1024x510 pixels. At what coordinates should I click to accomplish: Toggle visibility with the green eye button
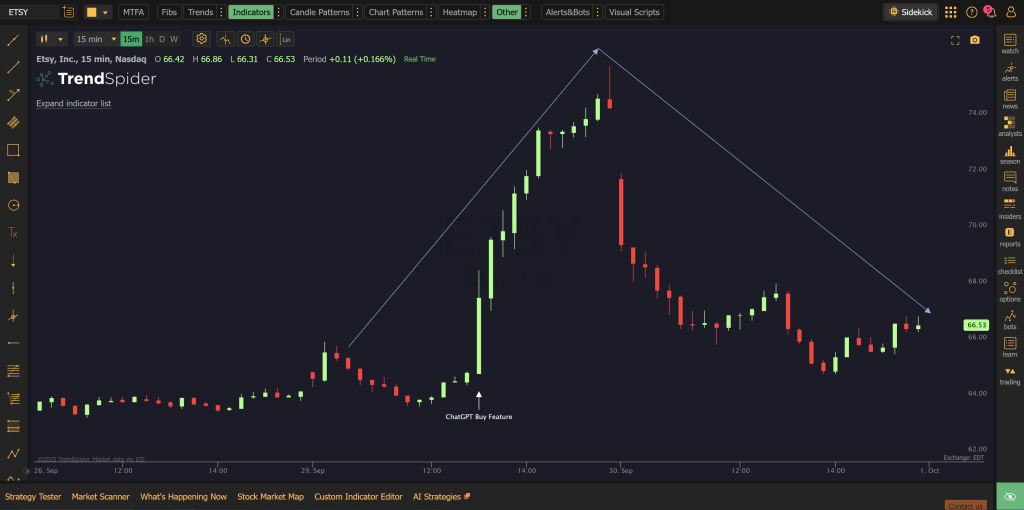(x=1010, y=496)
